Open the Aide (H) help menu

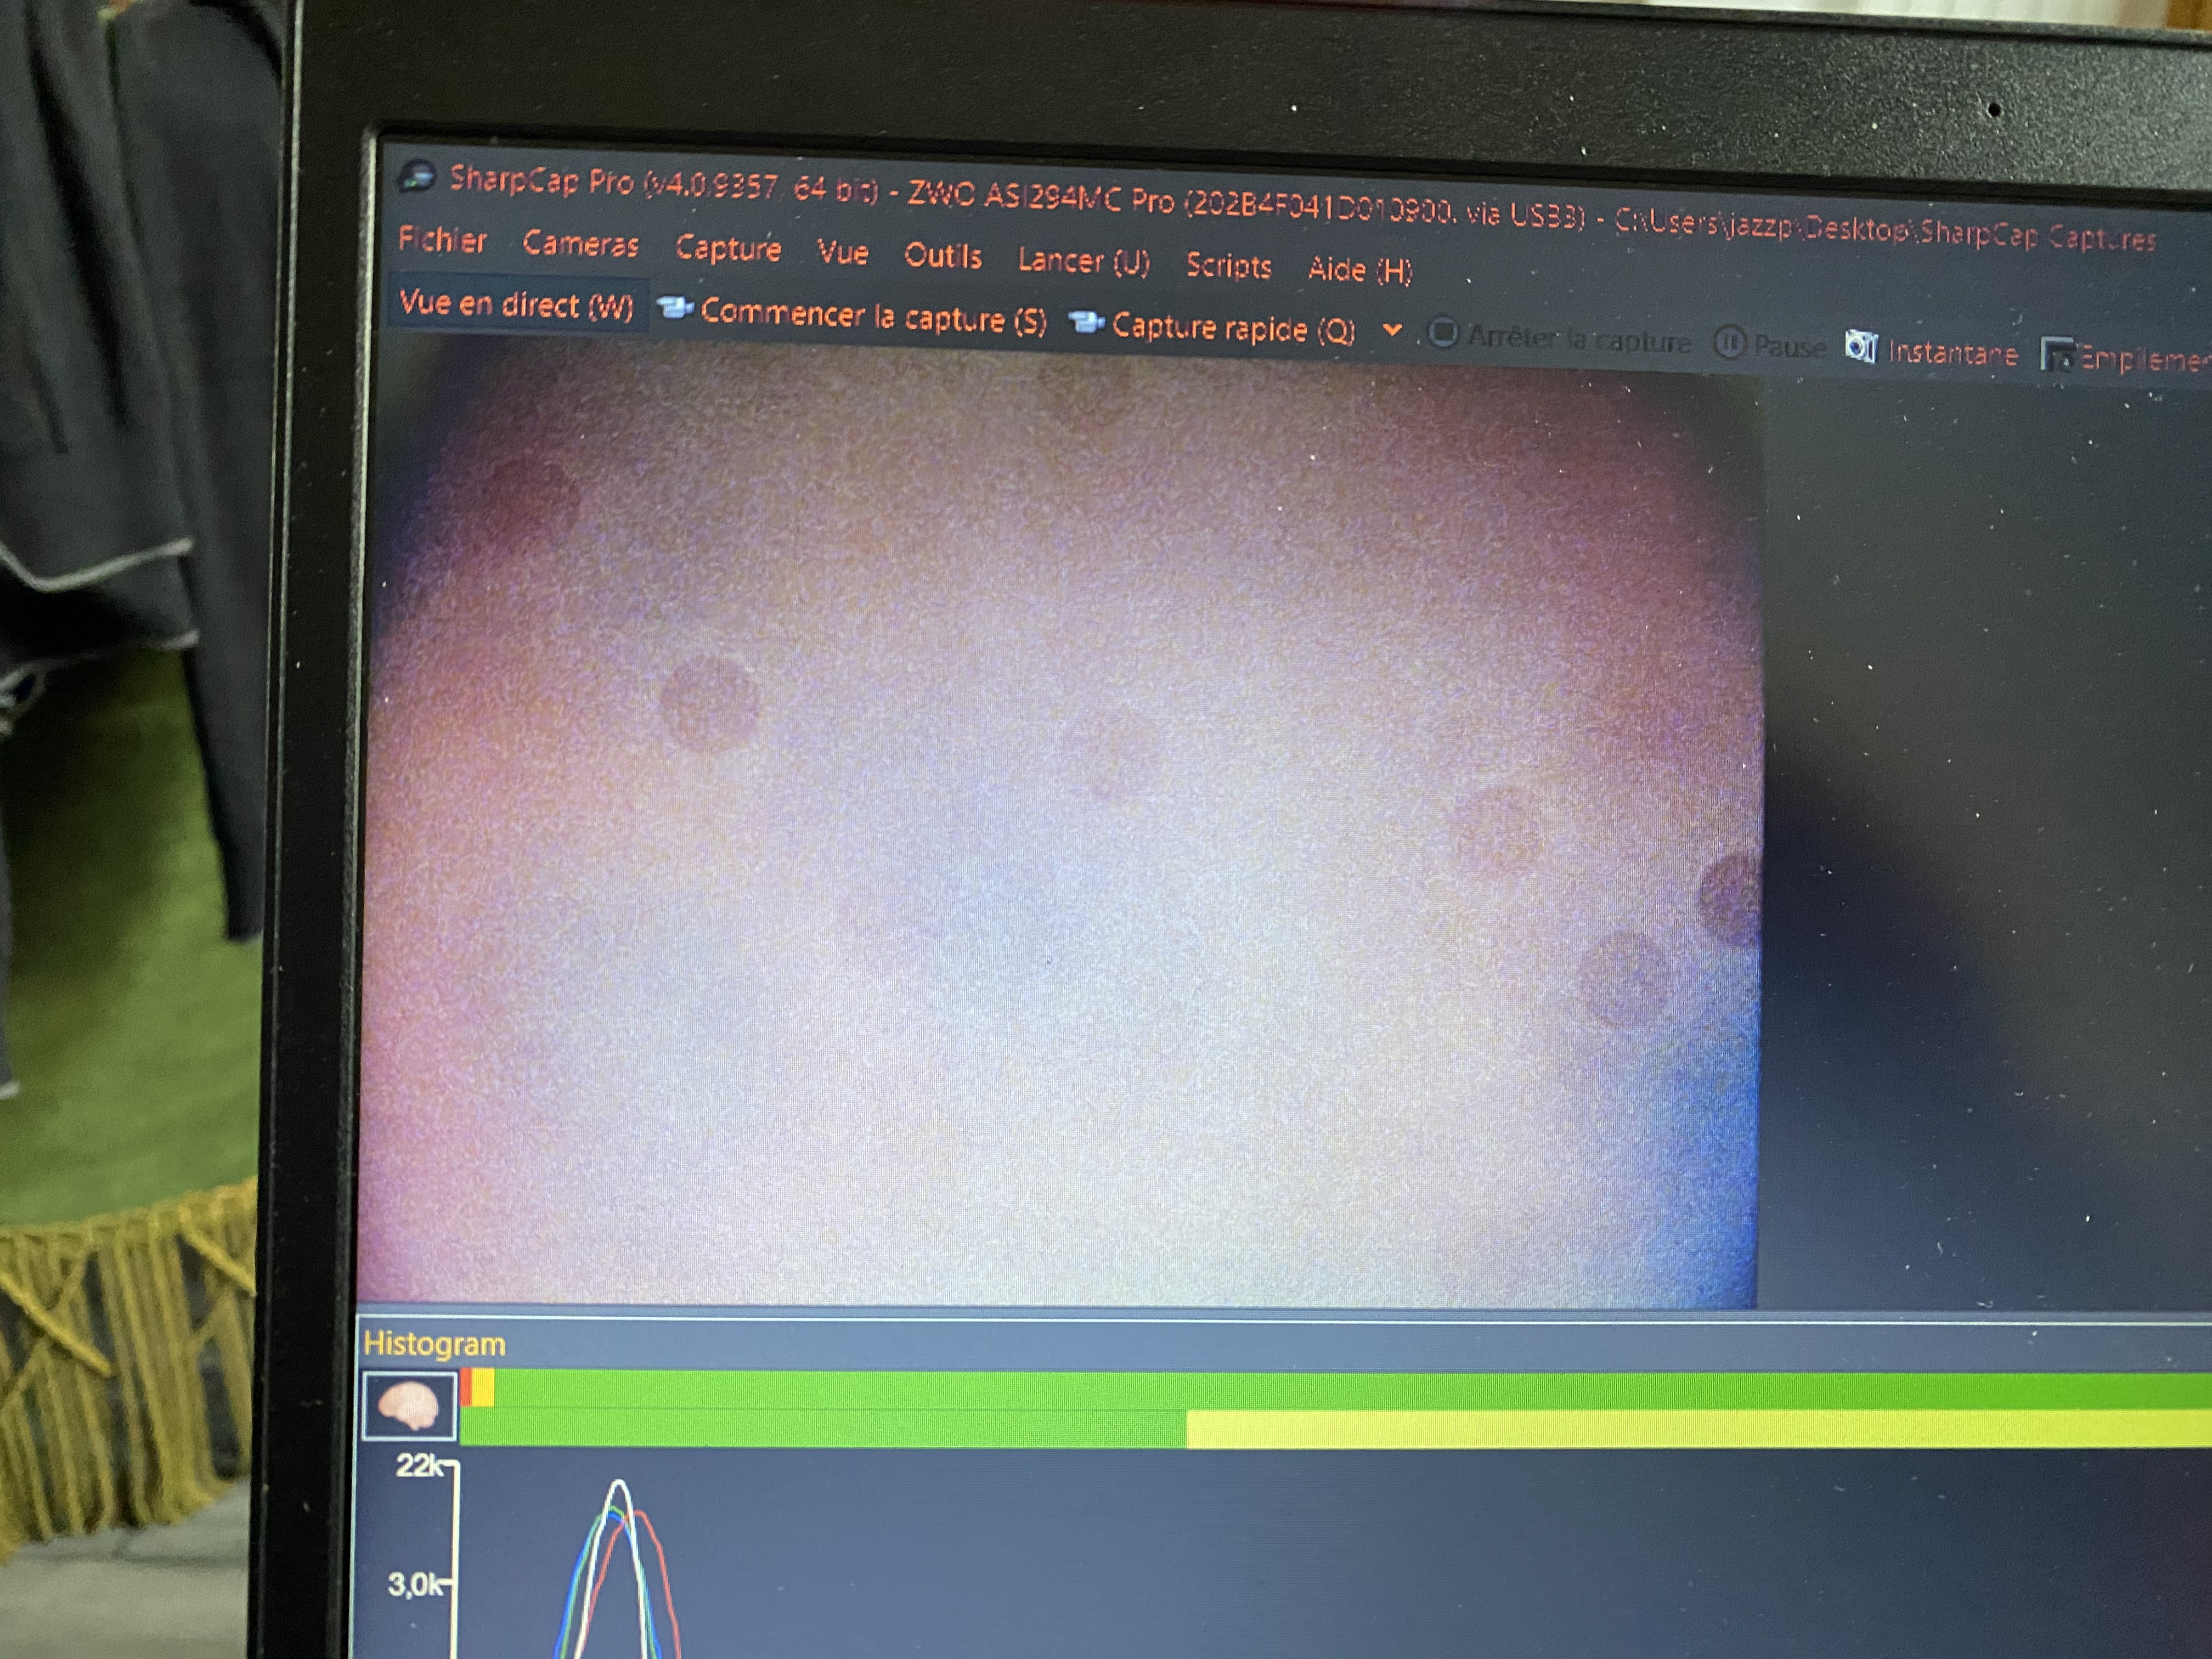1359,270
